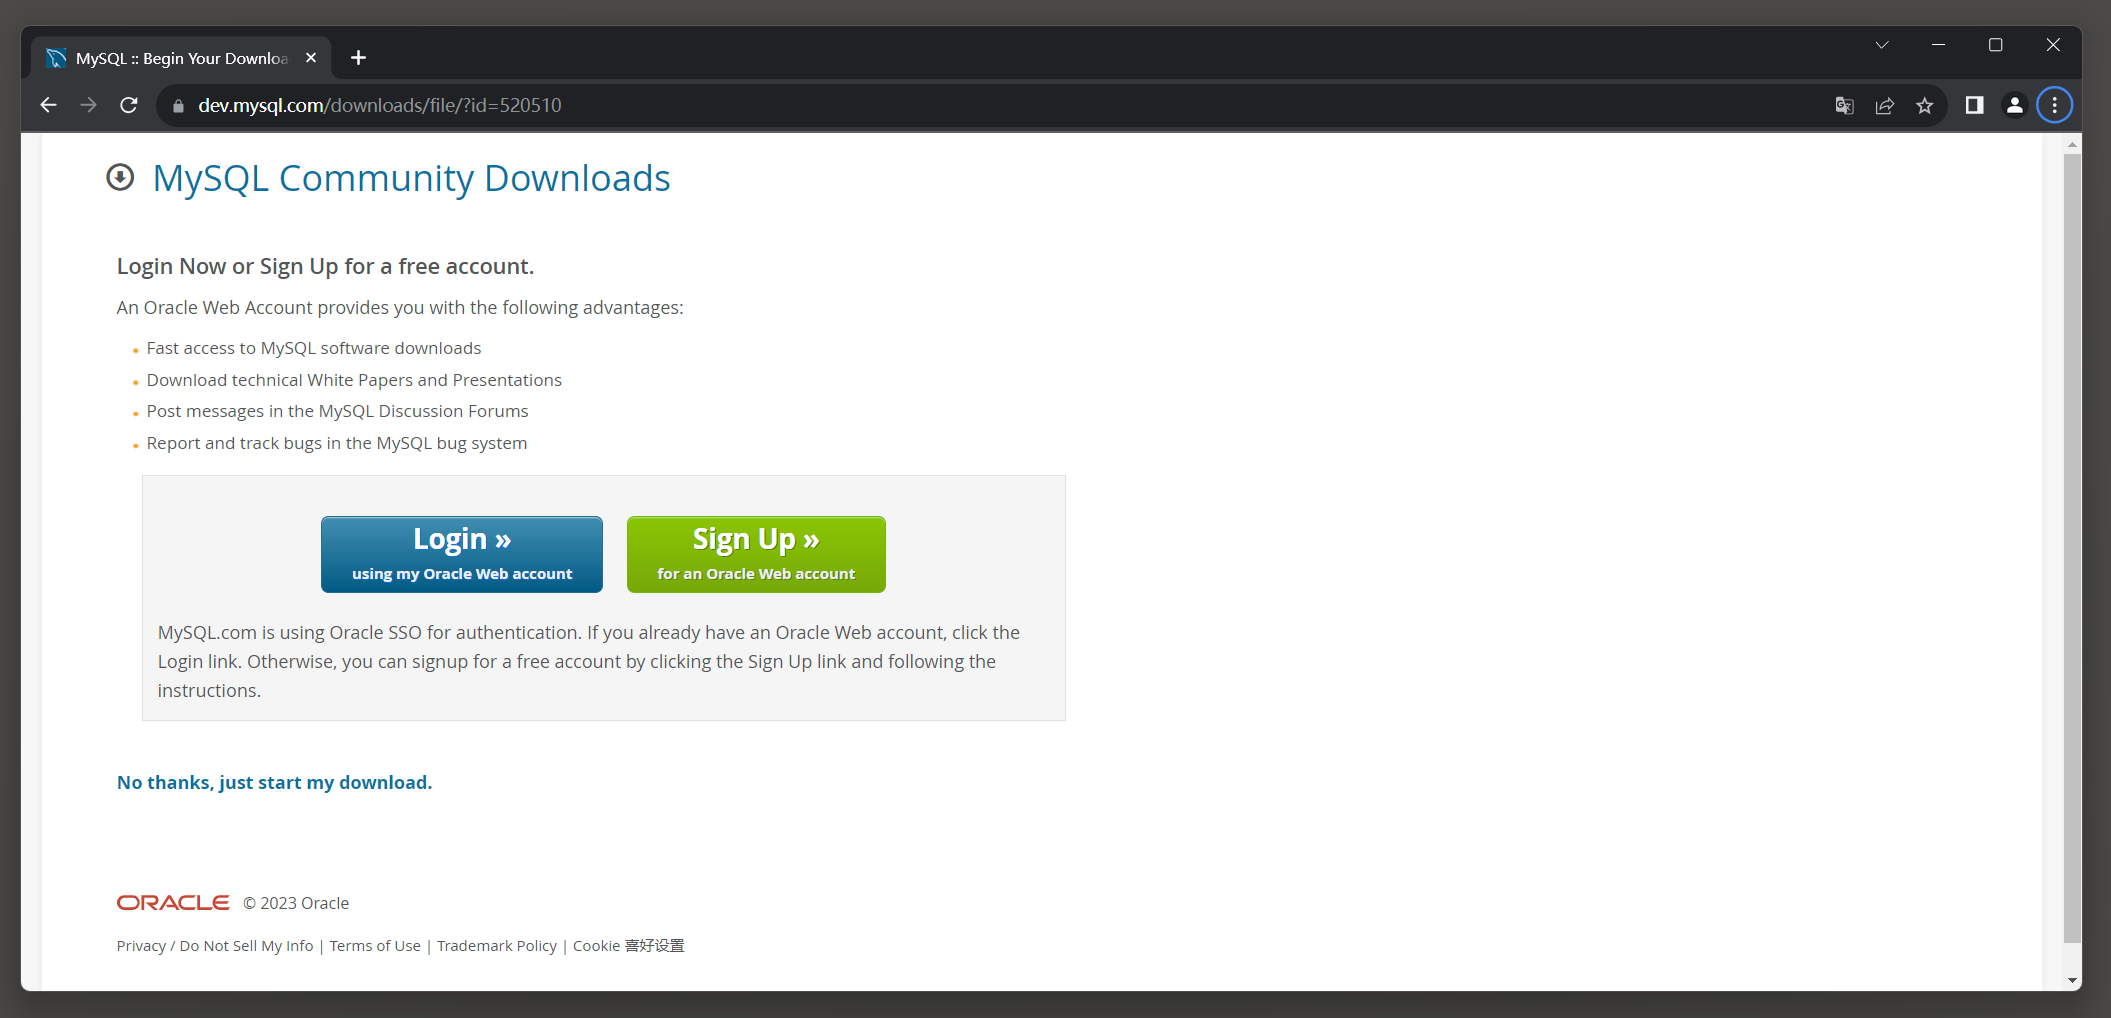
Task: Open MySQL Community Downloads heading link
Action: click(411, 178)
